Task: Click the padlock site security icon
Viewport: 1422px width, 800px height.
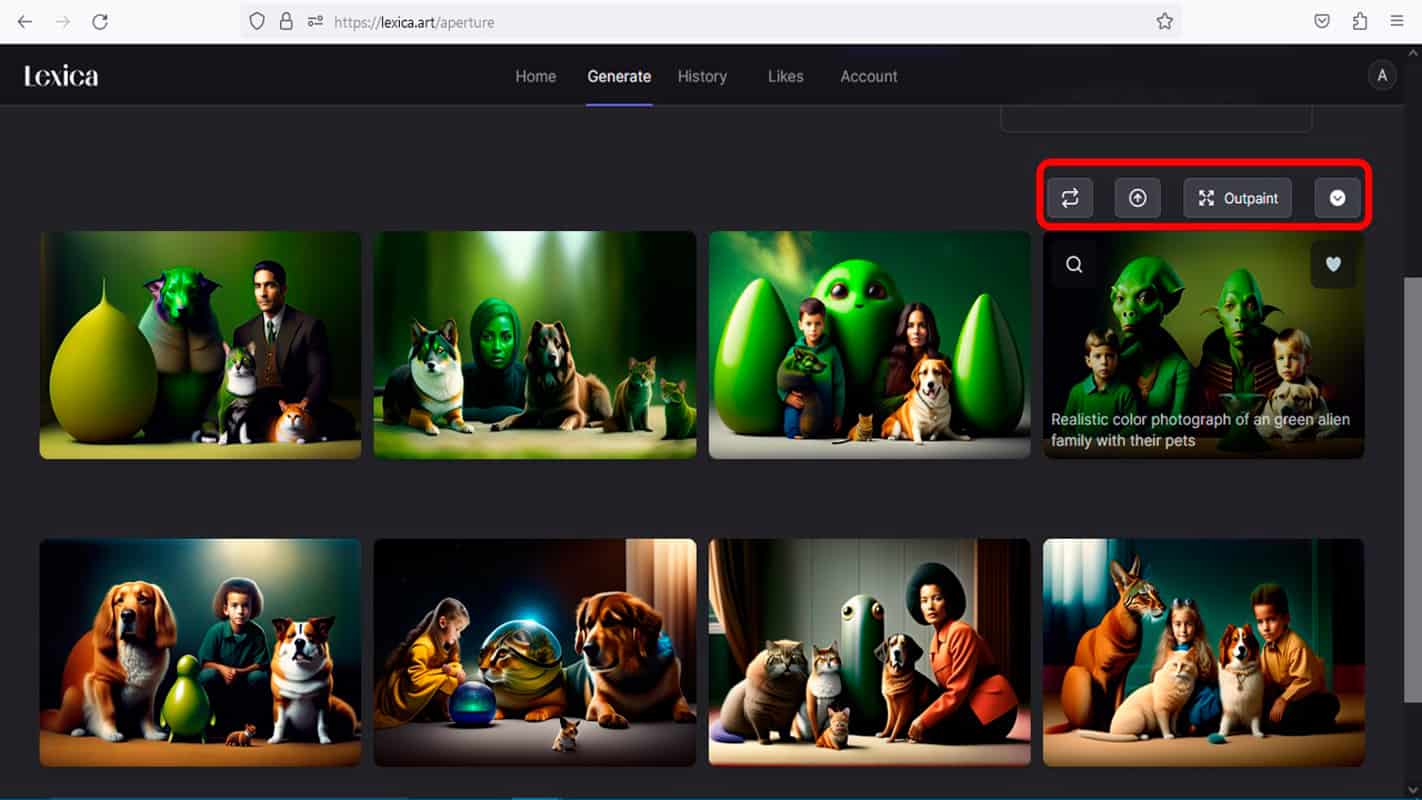Action: tap(286, 21)
